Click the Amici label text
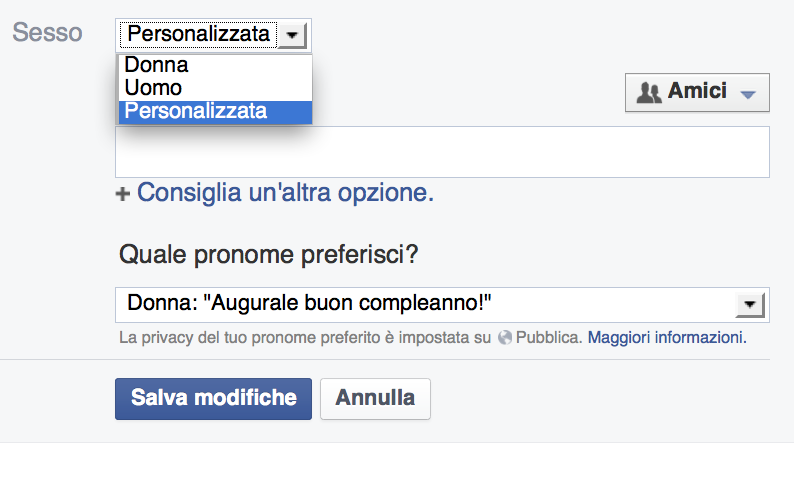 pos(696,92)
